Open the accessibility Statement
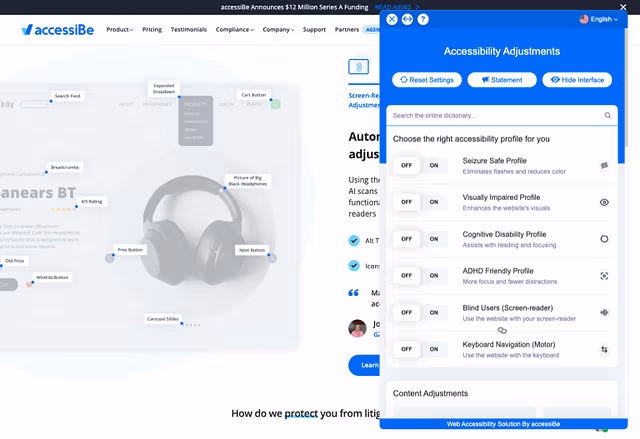 [502, 80]
